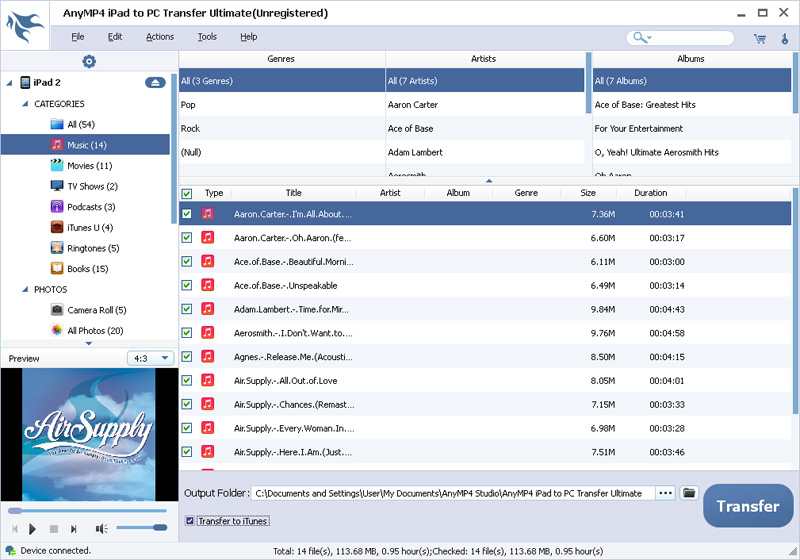Screen dimensions: 800x560
Task: Browse output path with the ellipsis button
Action: [665, 493]
